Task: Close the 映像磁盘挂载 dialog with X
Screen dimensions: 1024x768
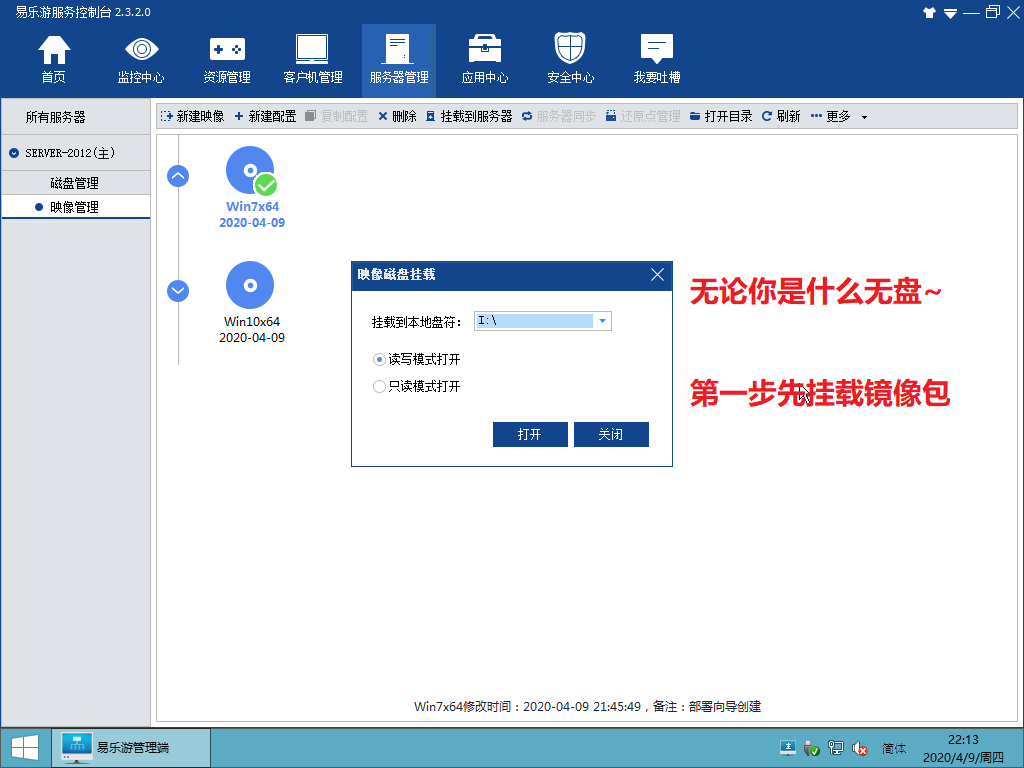Action: click(x=657, y=275)
